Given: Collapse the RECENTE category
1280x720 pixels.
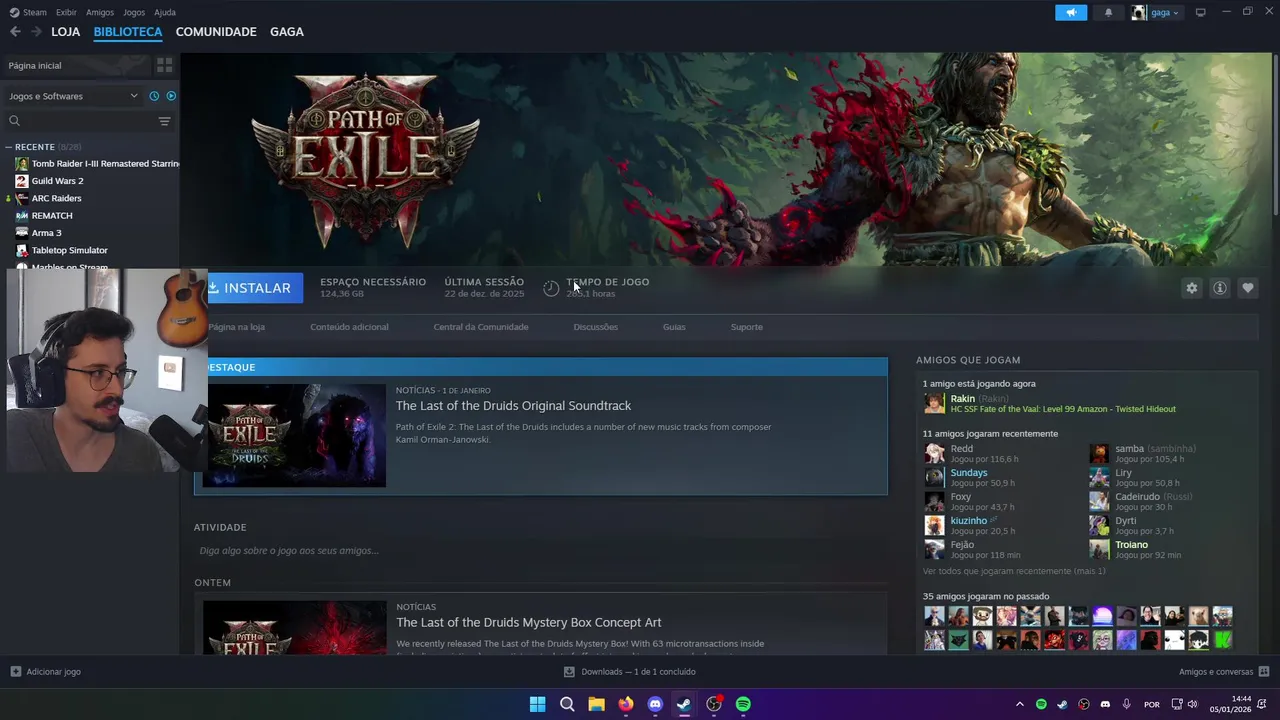Looking at the screenshot, I should [8, 147].
